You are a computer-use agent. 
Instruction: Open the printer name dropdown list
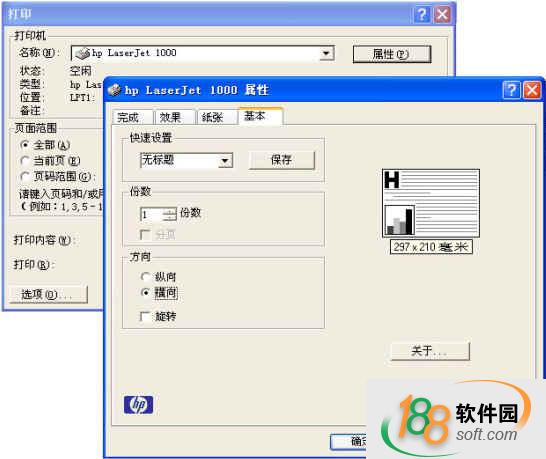click(x=326, y=54)
